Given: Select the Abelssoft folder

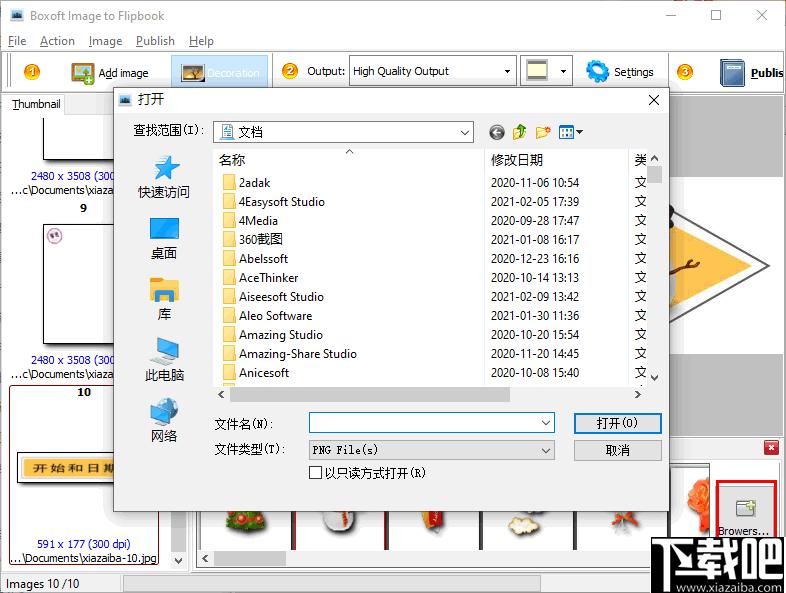Looking at the screenshot, I should click(x=256, y=259).
